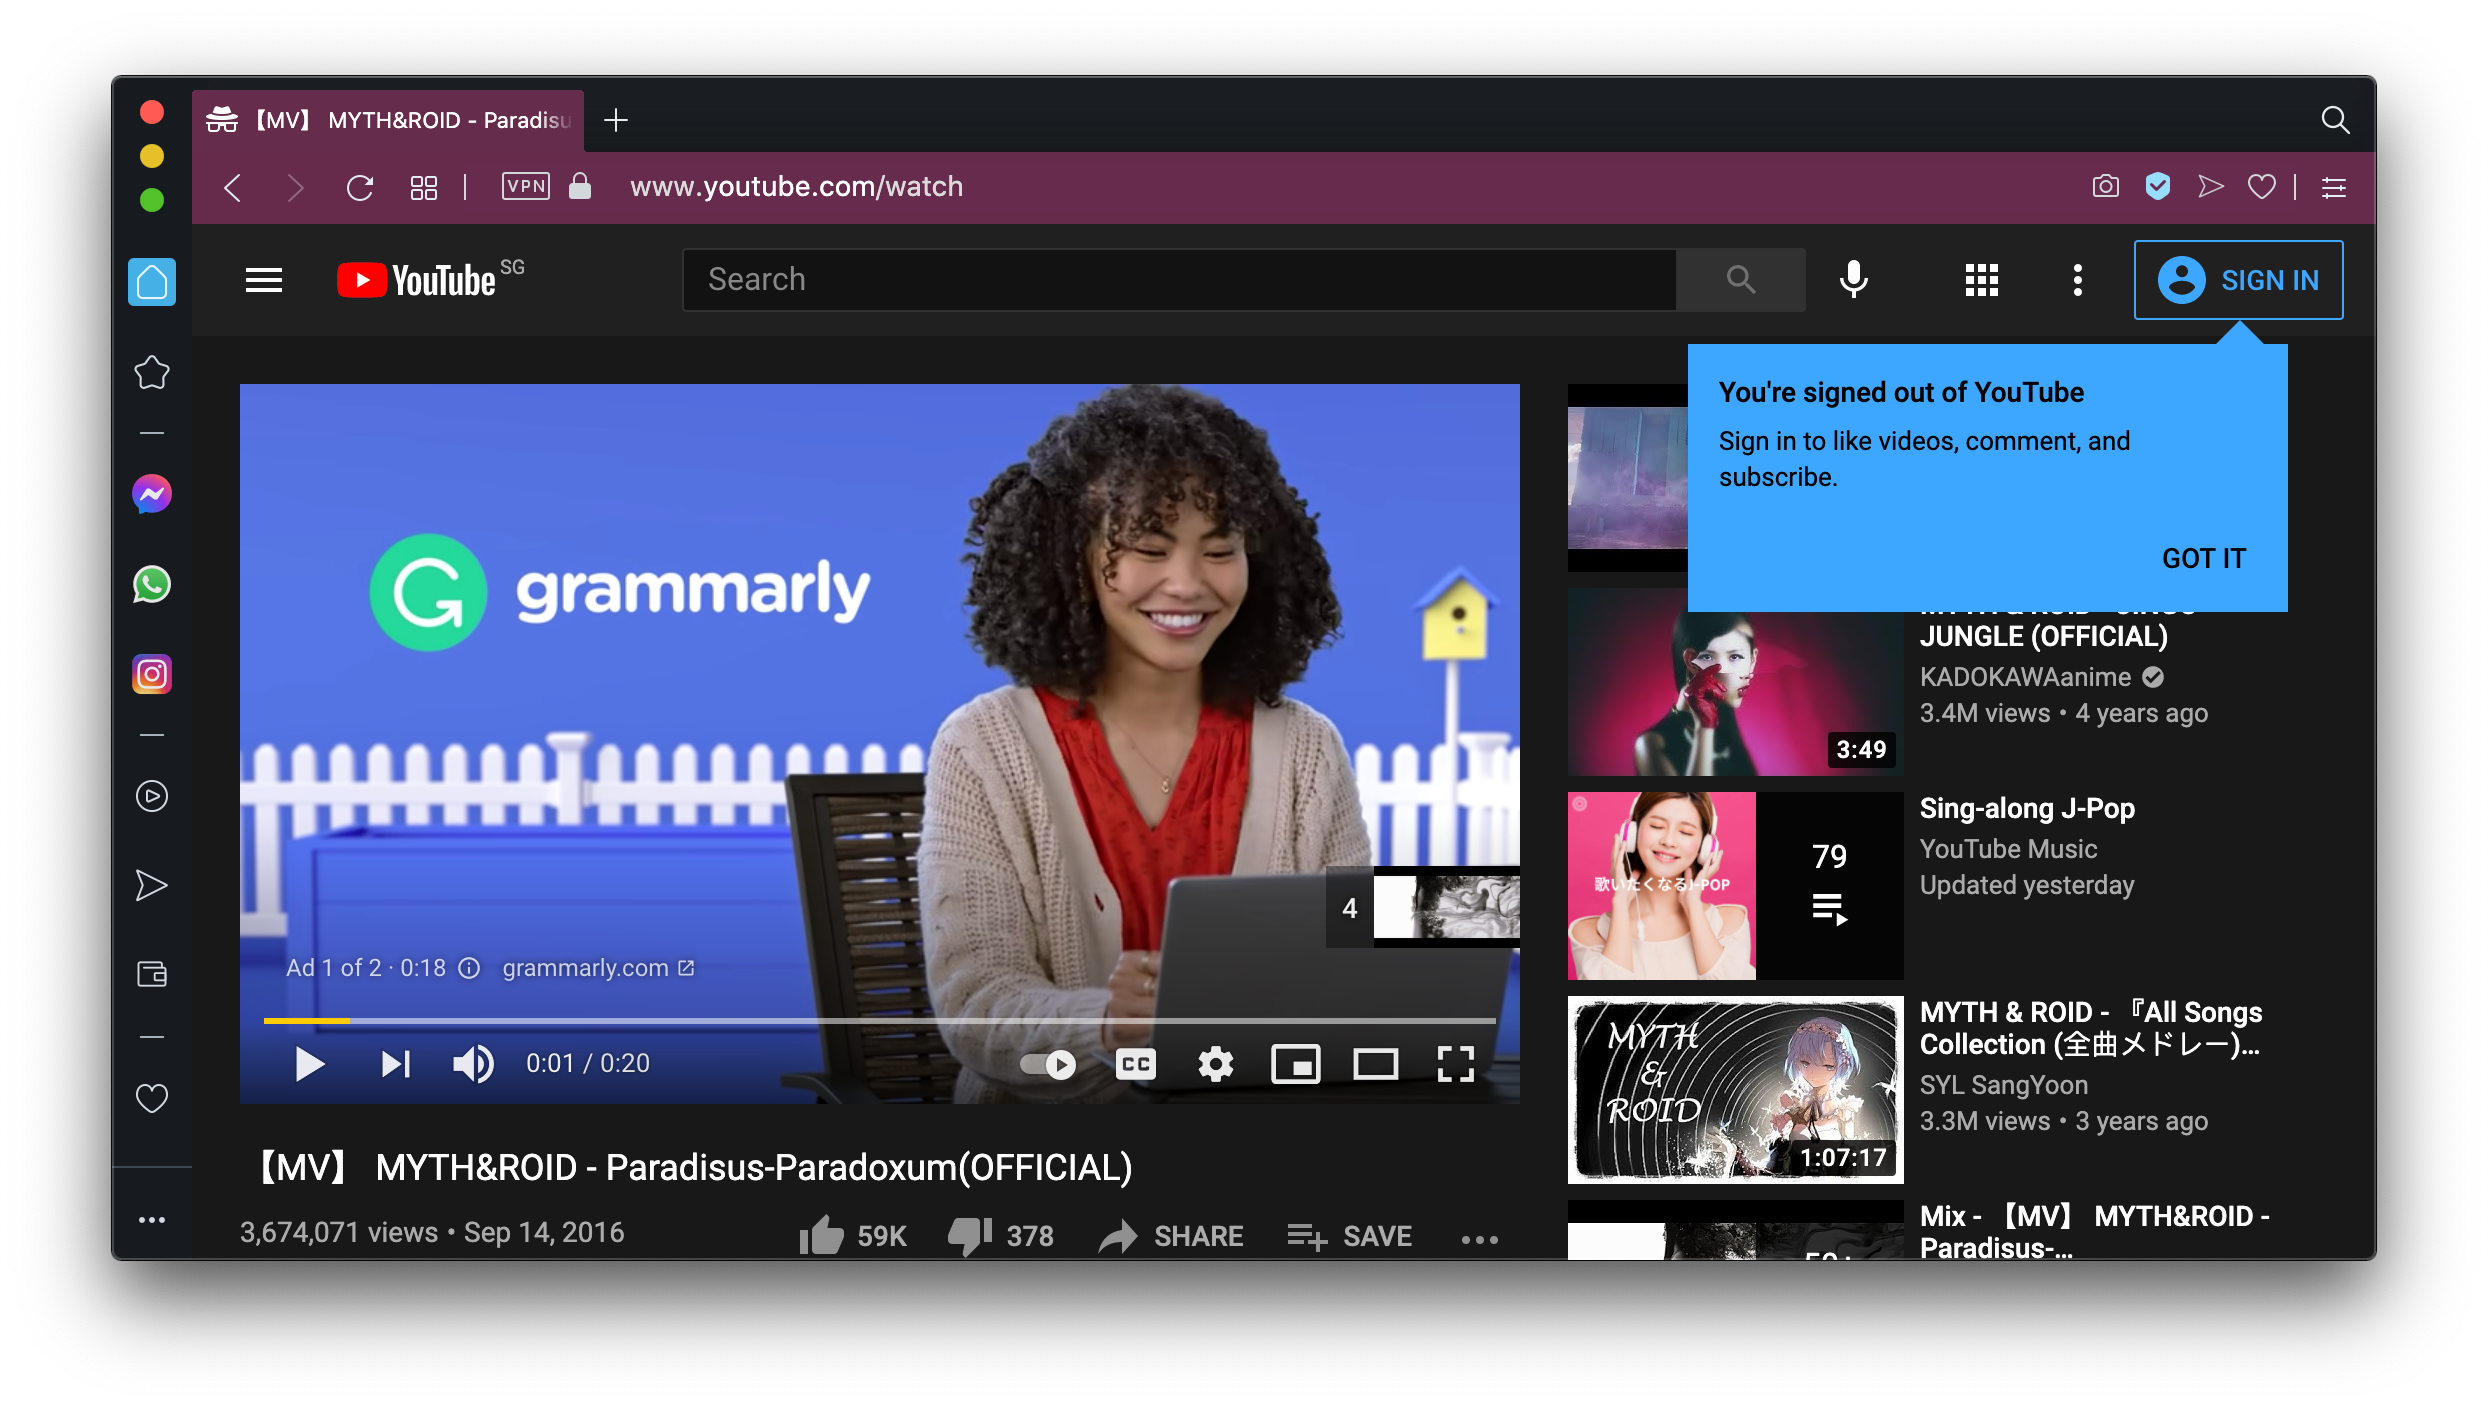Click the SIGN IN button
Screen dimensions: 2488x1408
click(2239, 280)
